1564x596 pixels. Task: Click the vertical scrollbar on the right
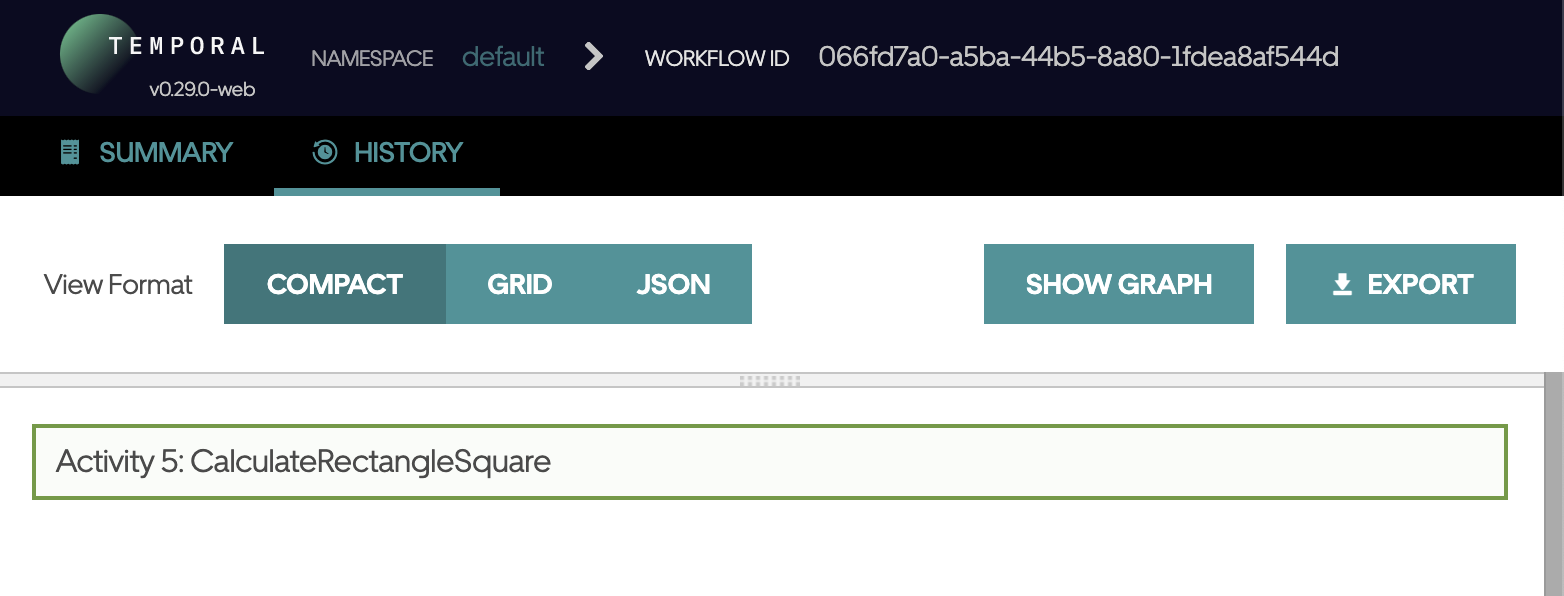(x=1553, y=480)
